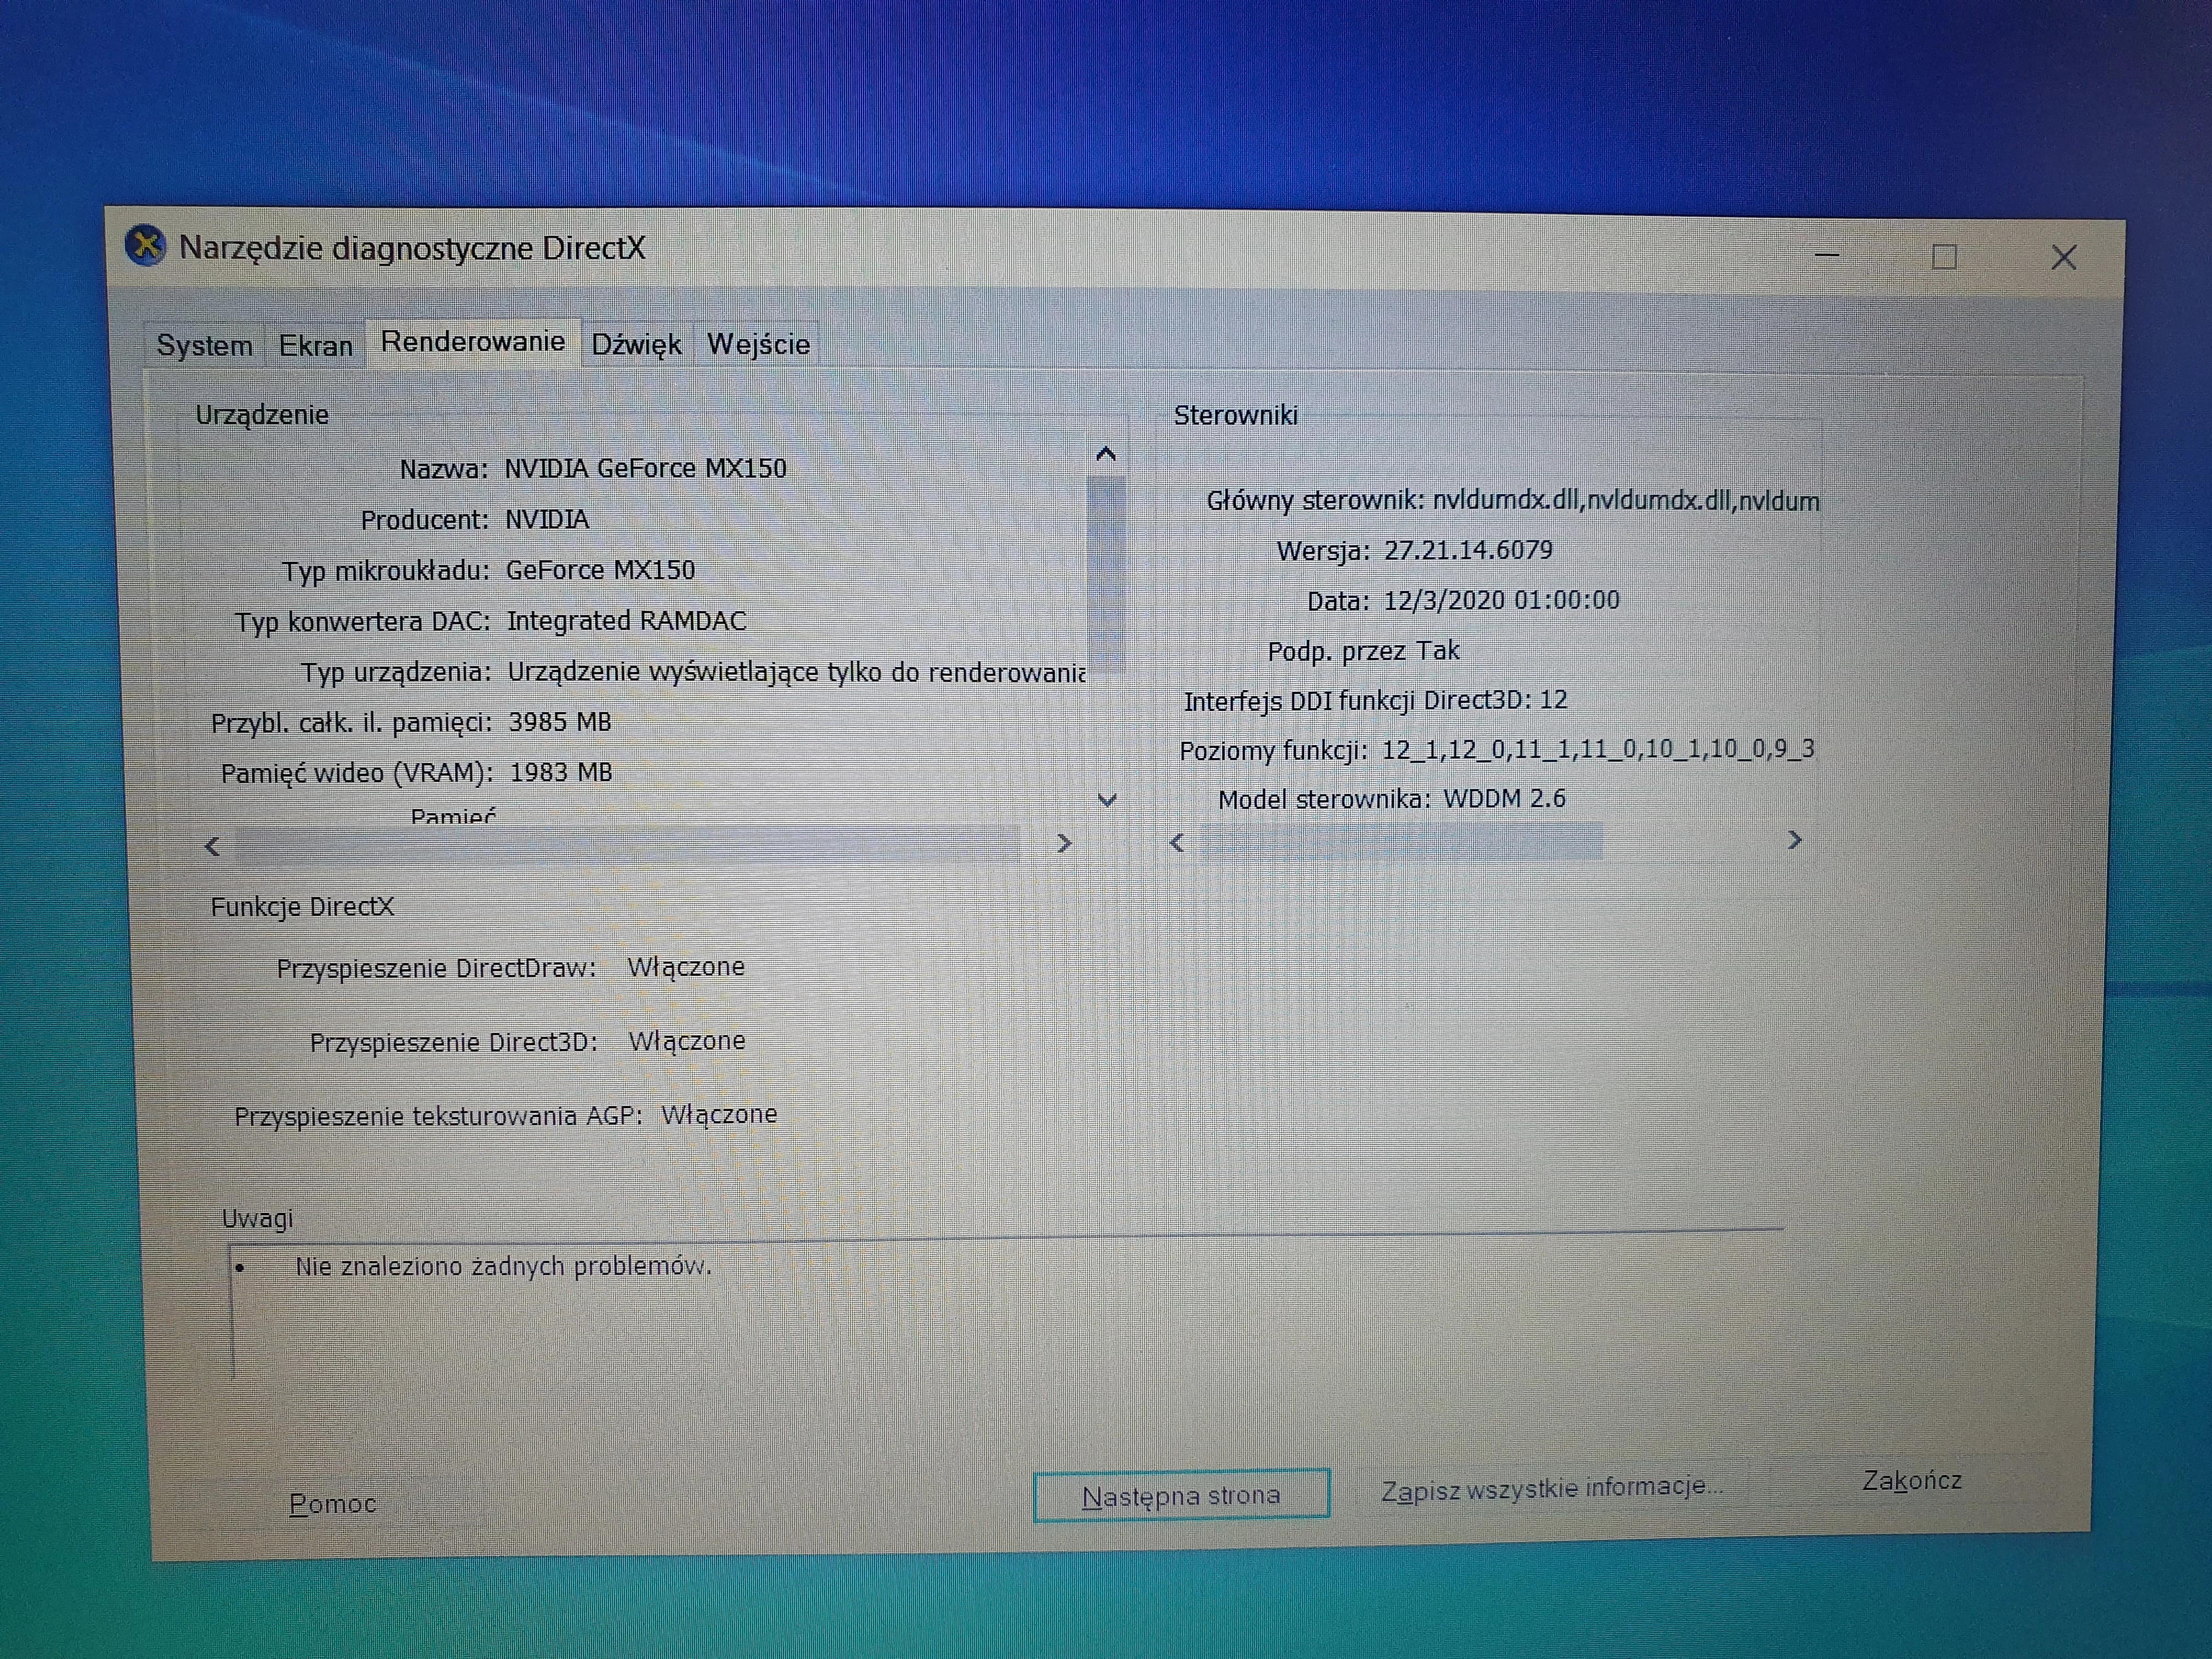Click the 3985 MB memory value
The height and width of the screenshot is (1659, 2212).
tap(560, 722)
